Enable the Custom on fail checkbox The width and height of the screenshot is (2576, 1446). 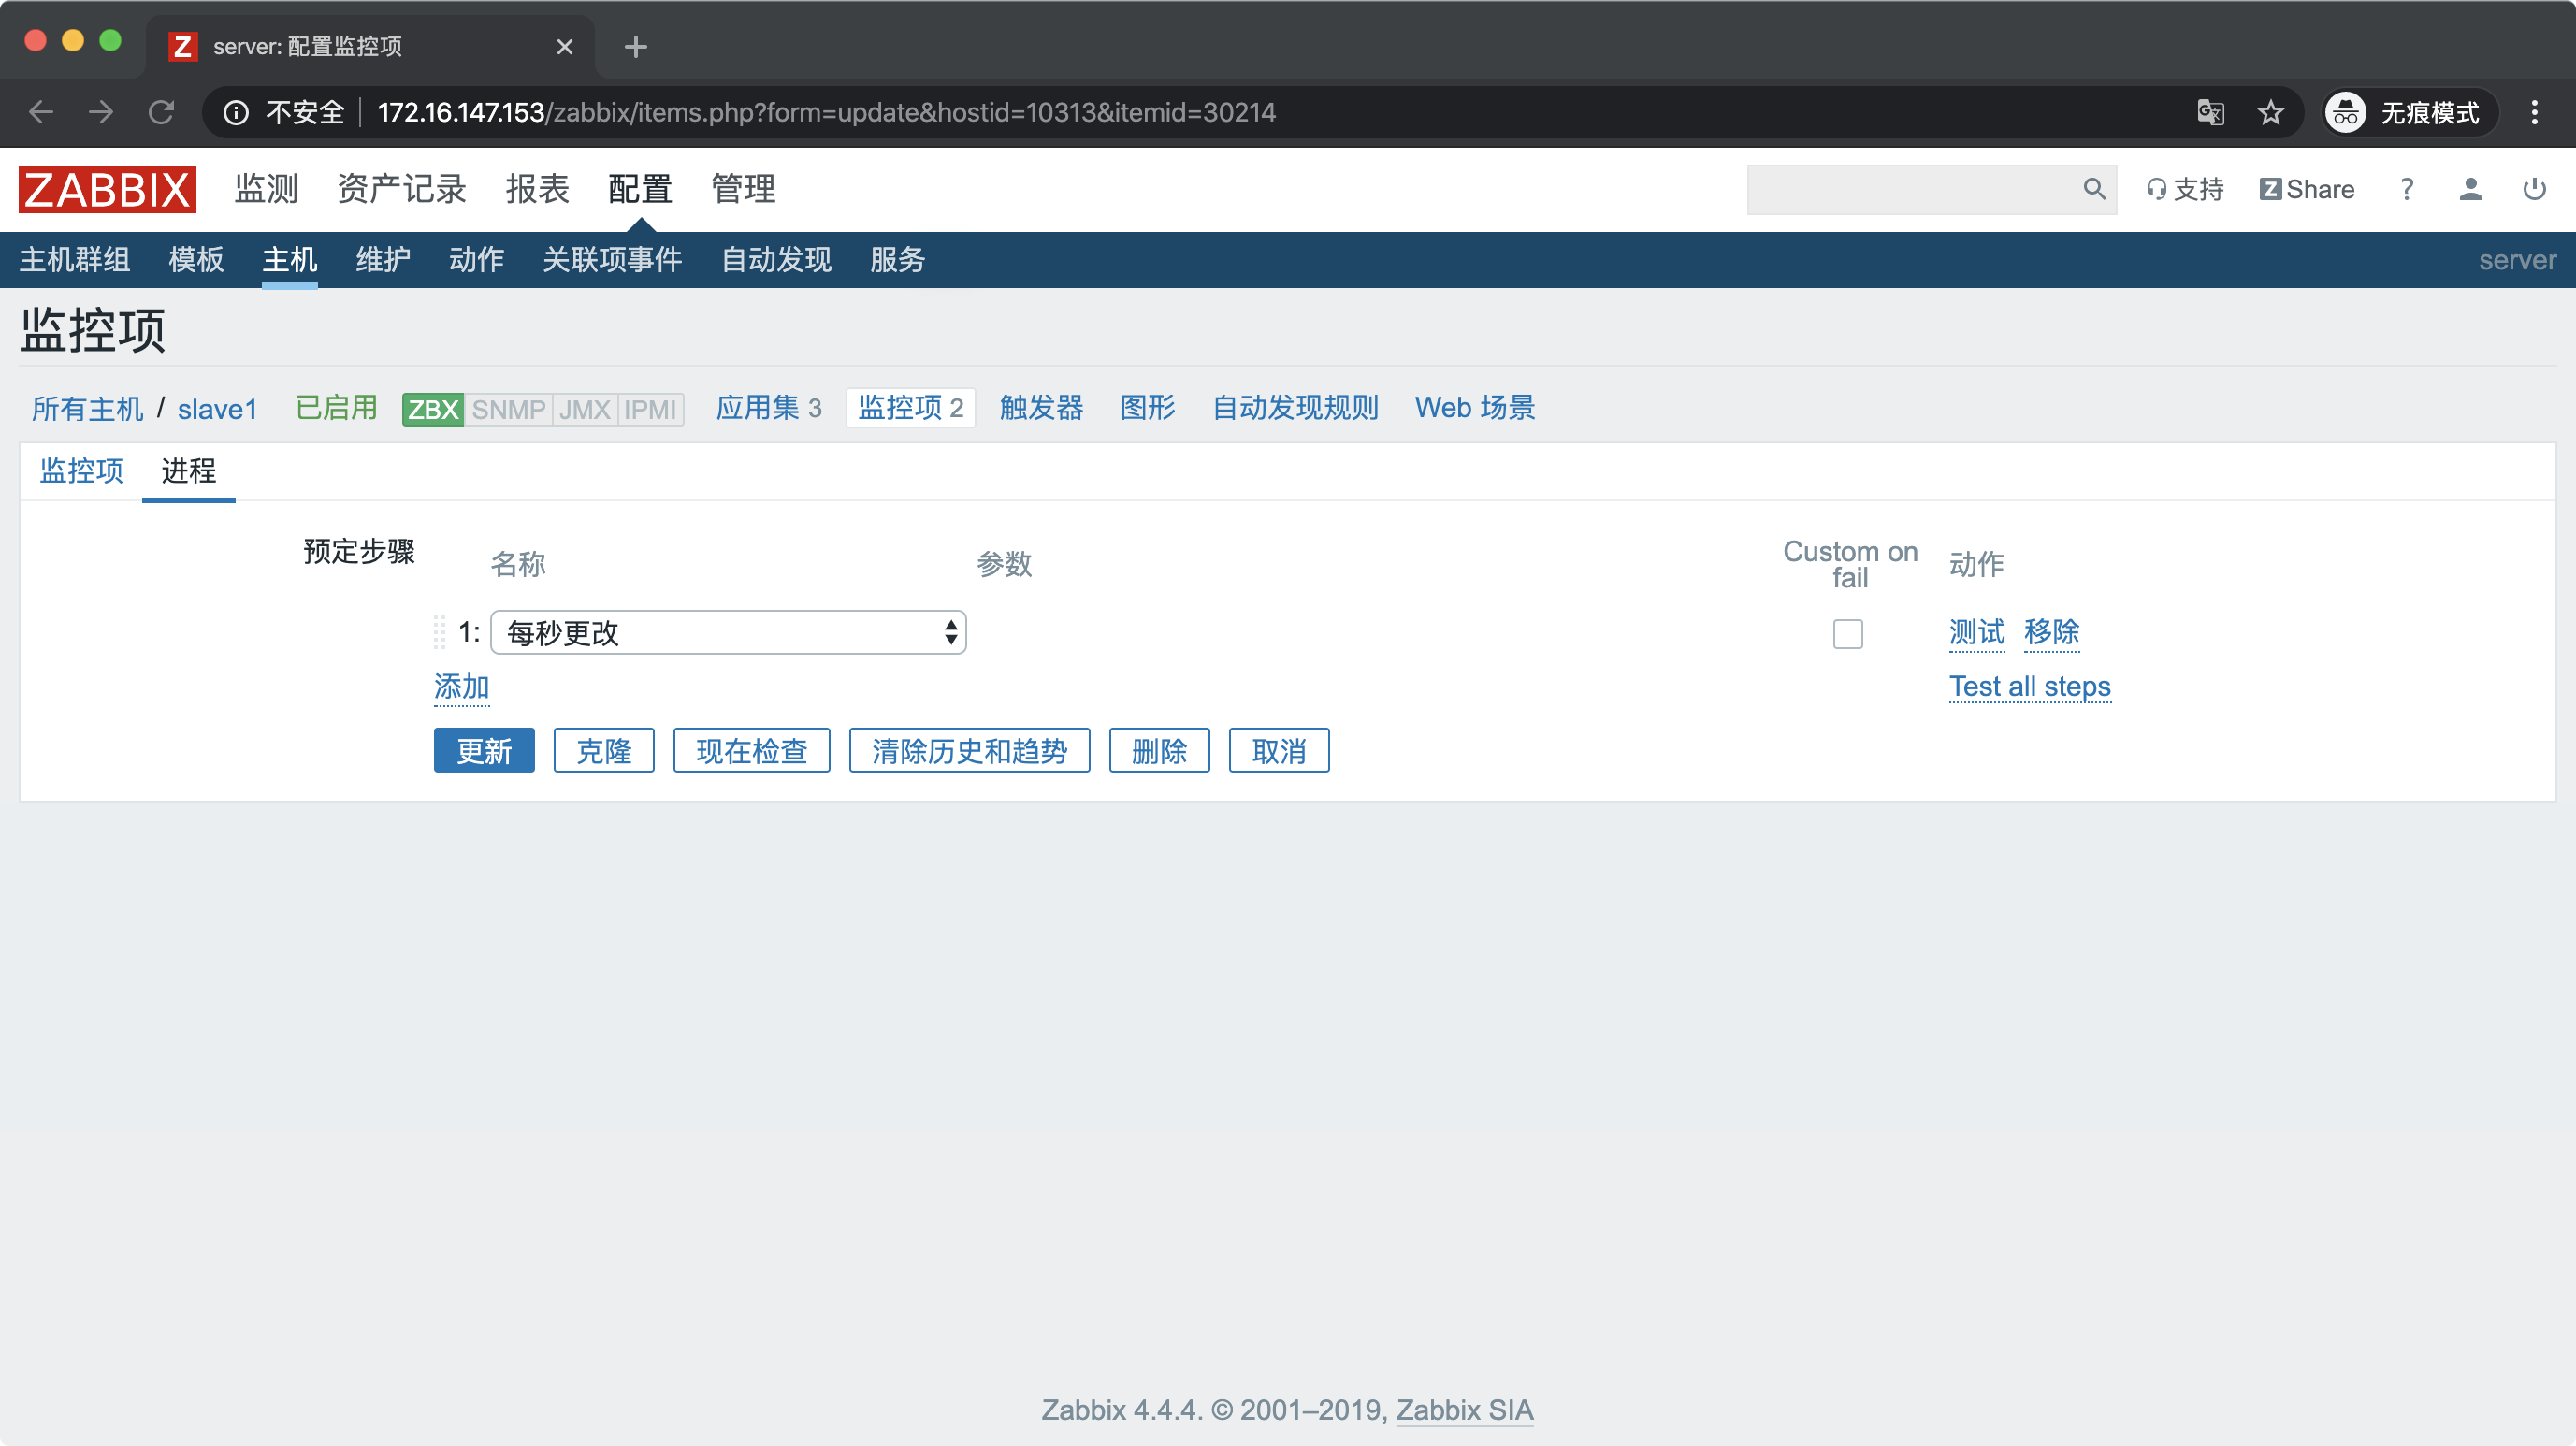1847,634
